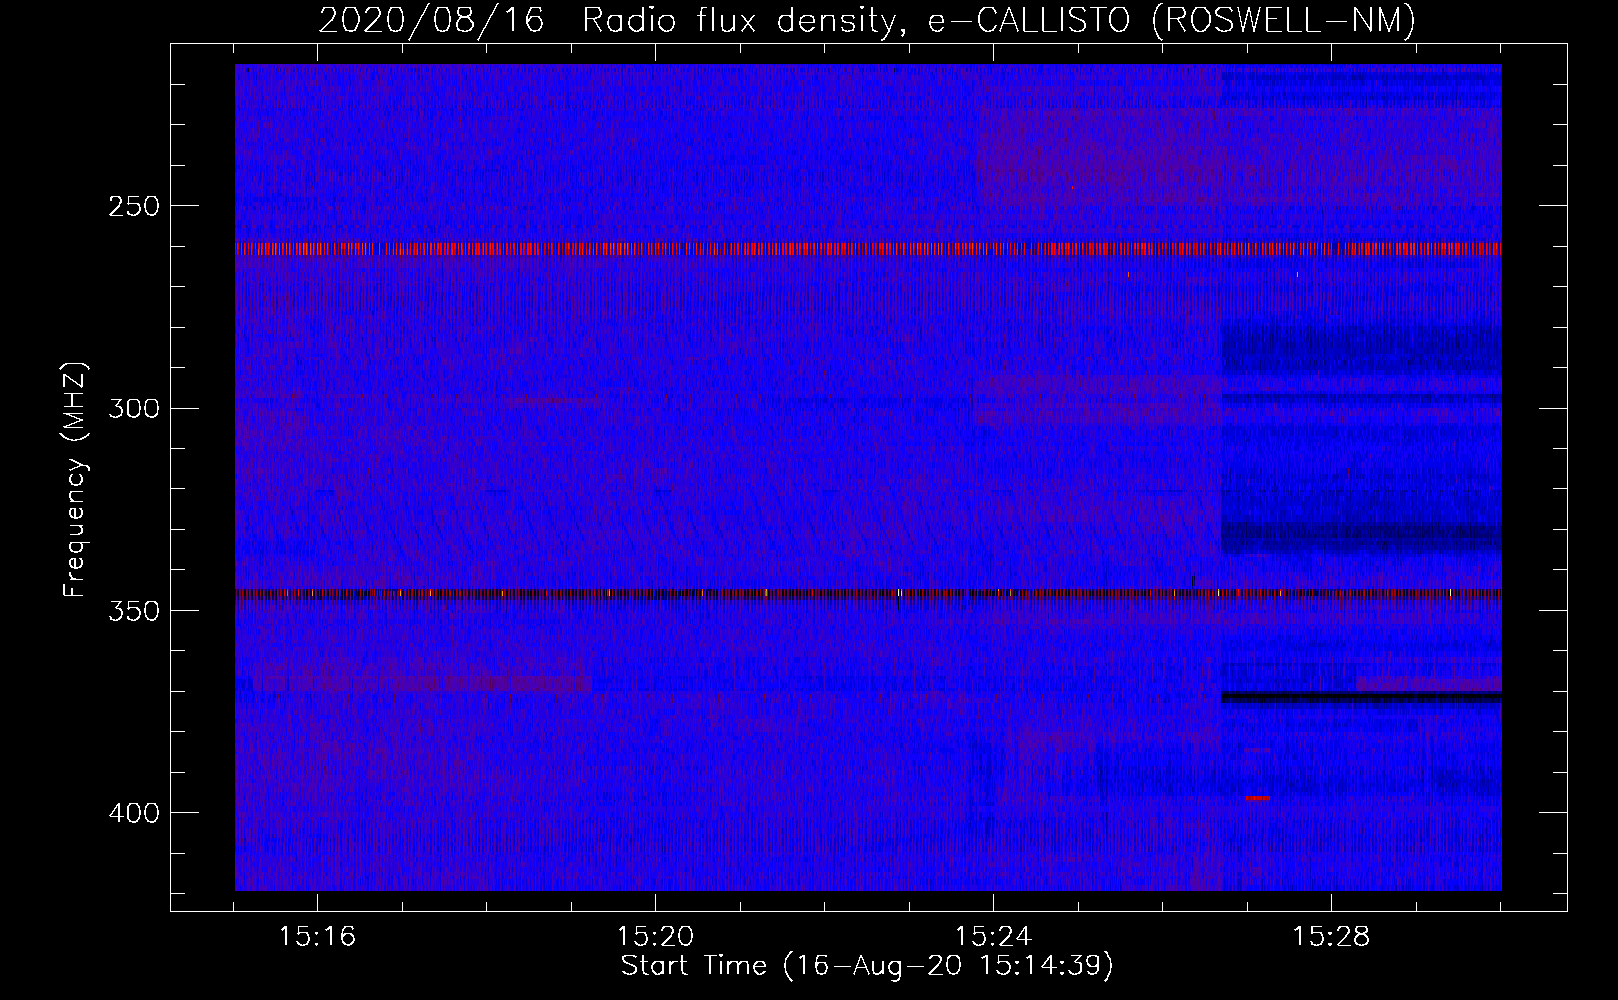Screen dimensions: 1618x1000
Task: Click the 350 frequency tick label
Action: point(133,611)
